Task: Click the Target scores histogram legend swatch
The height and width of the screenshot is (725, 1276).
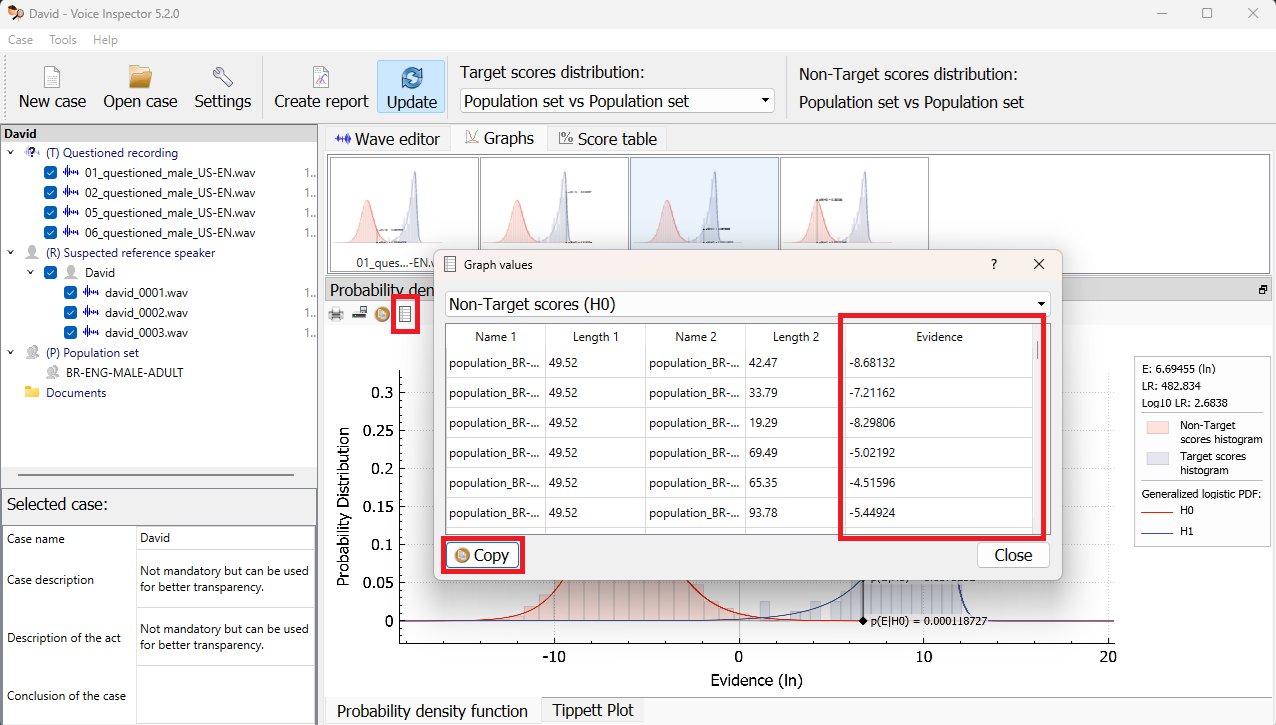Action: [x=1156, y=456]
